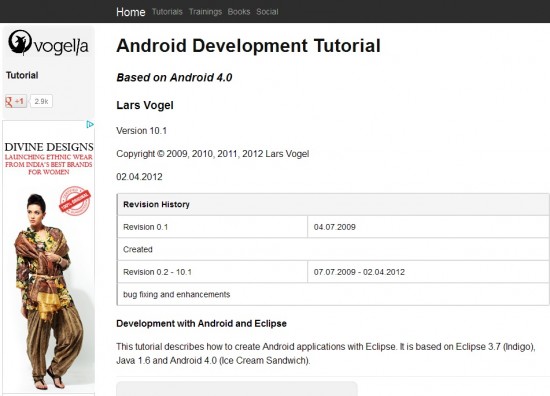This screenshot has width=550, height=396.
Task: Open the Books menu item
Action: pos(239,12)
